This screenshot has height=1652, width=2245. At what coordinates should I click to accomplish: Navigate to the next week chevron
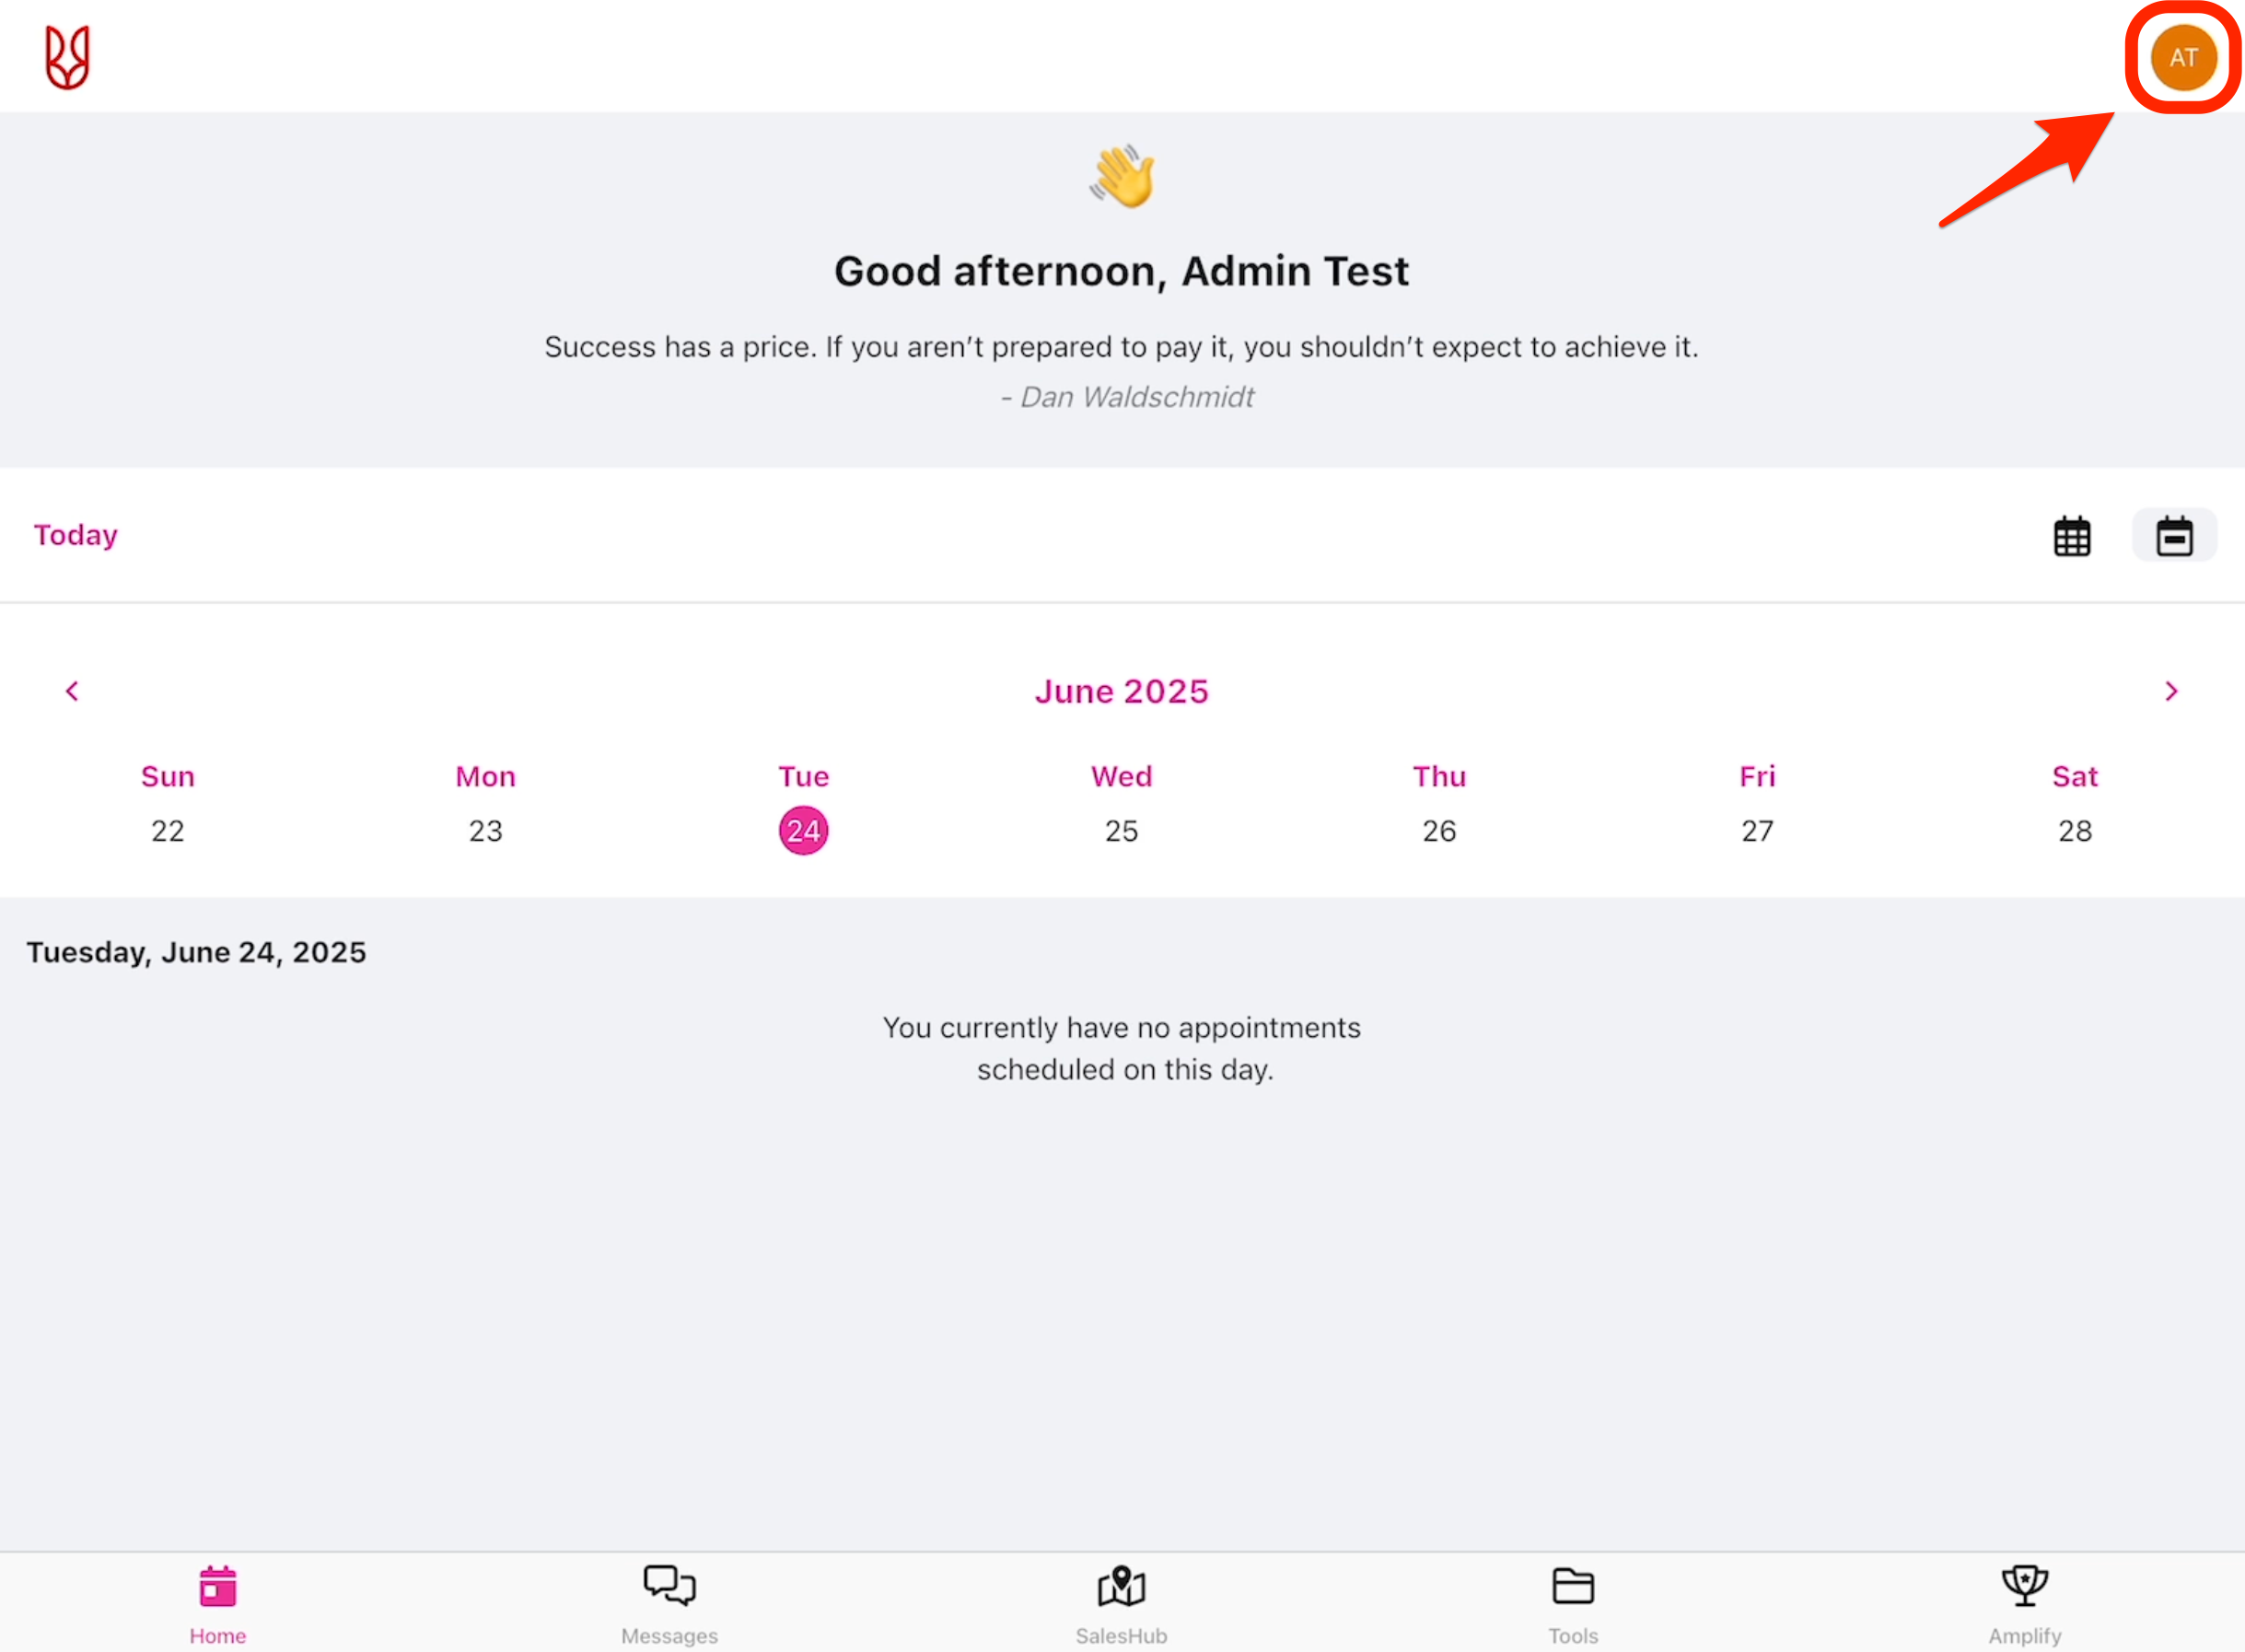pos(2171,690)
